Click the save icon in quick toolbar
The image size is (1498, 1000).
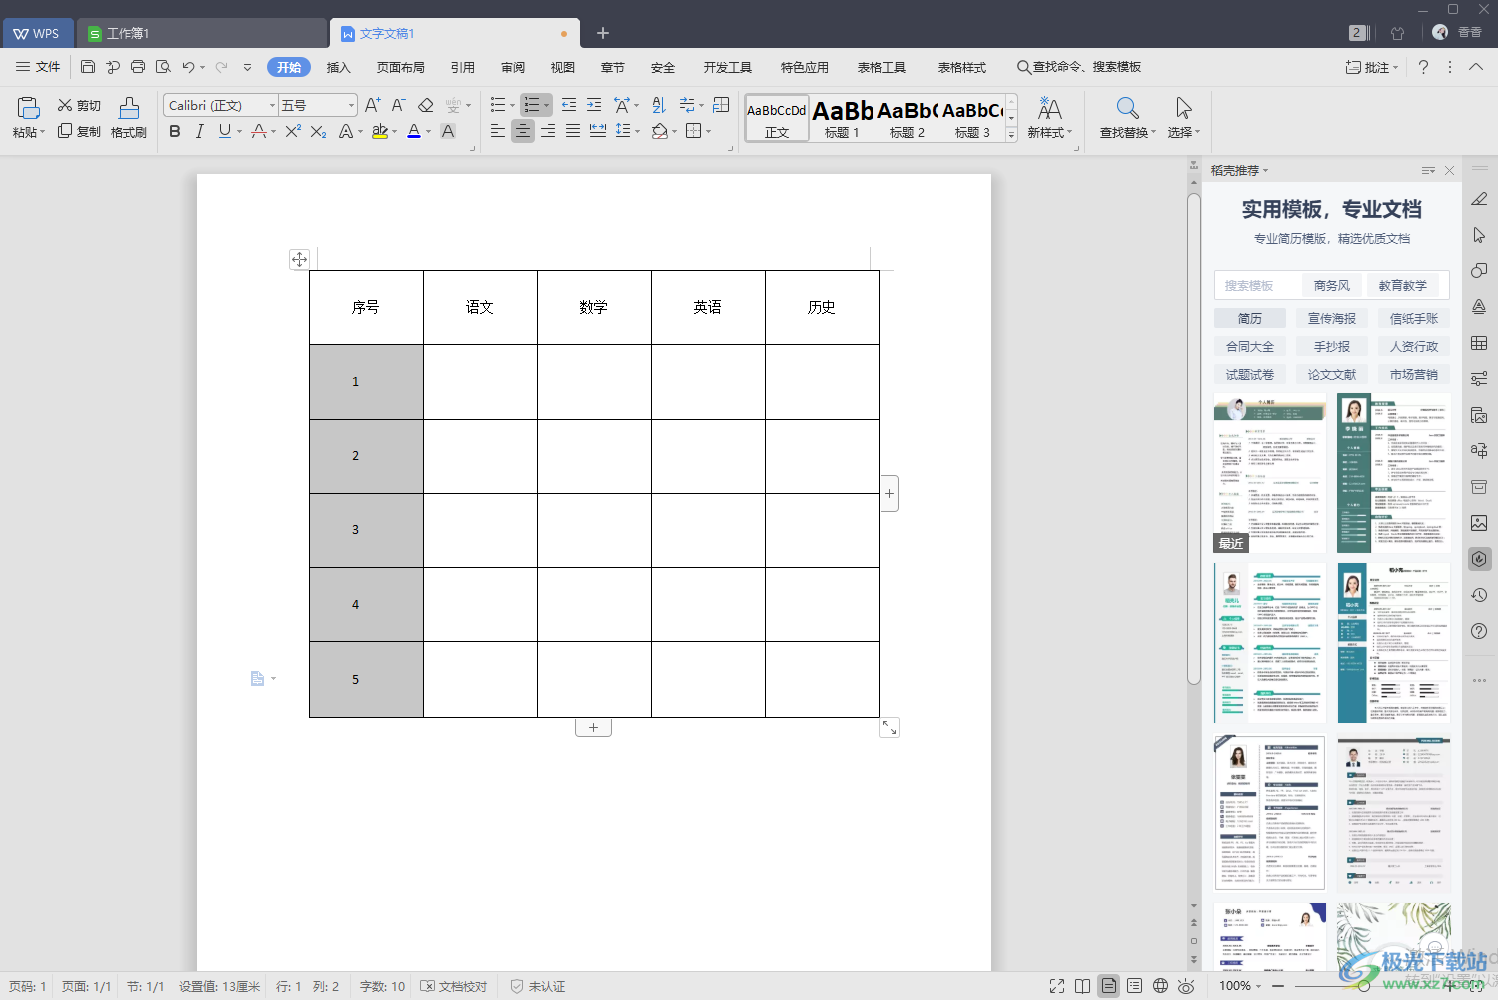[x=88, y=67]
